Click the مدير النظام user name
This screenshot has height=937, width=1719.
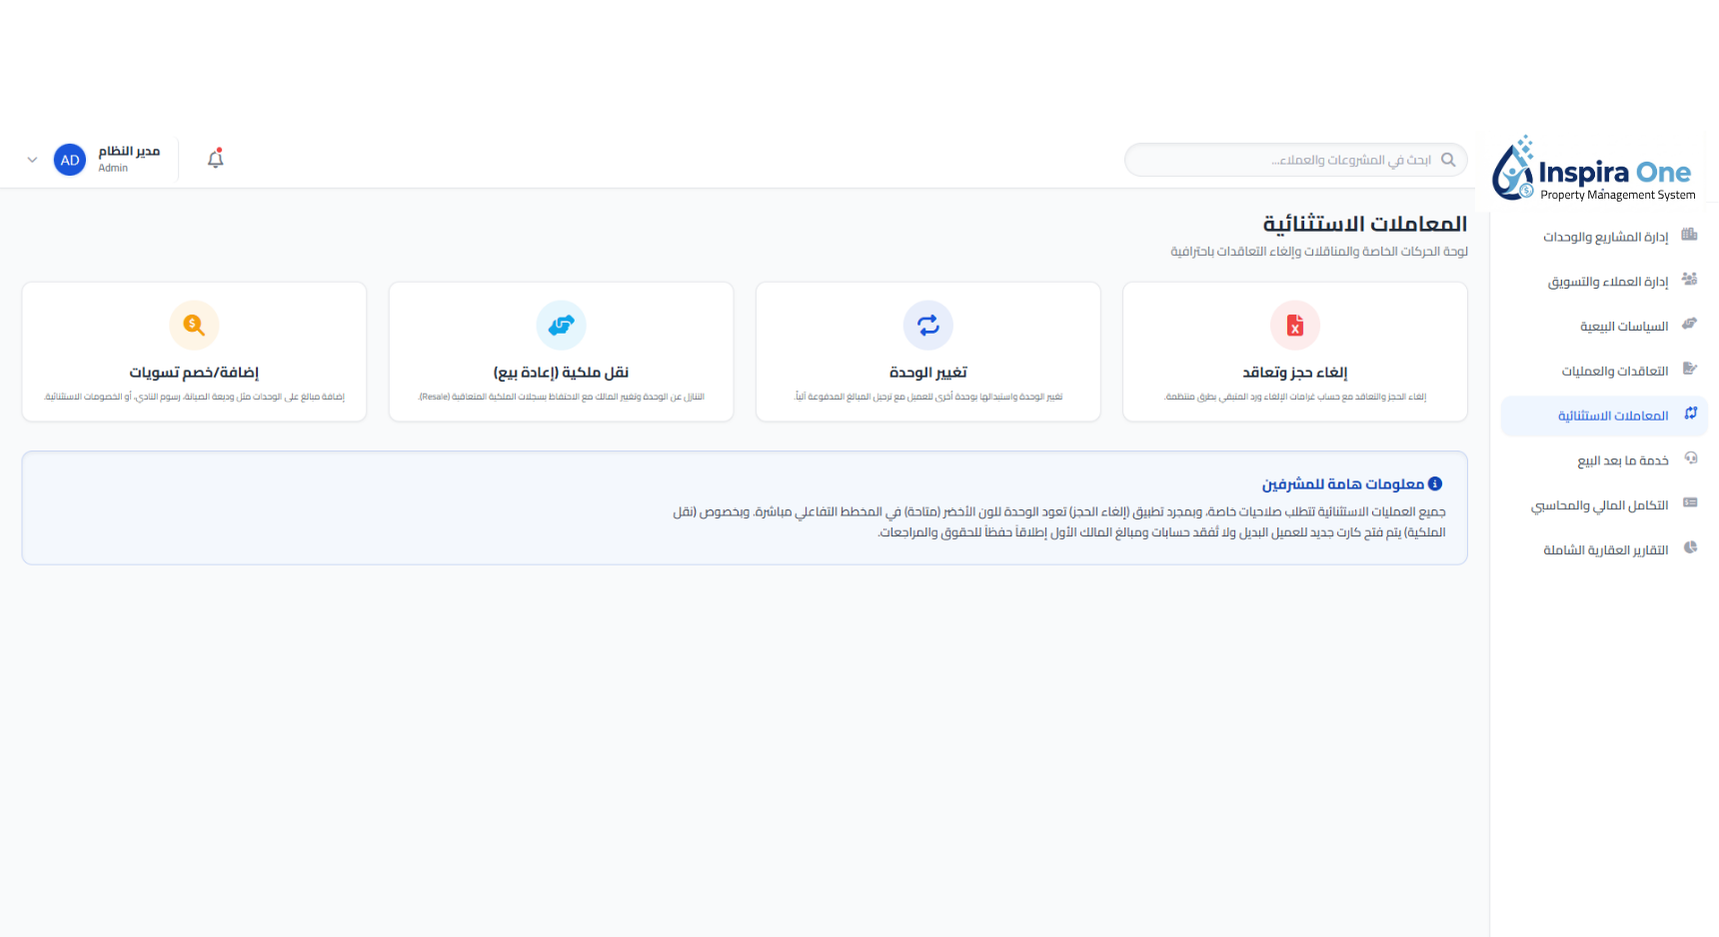point(129,151)
